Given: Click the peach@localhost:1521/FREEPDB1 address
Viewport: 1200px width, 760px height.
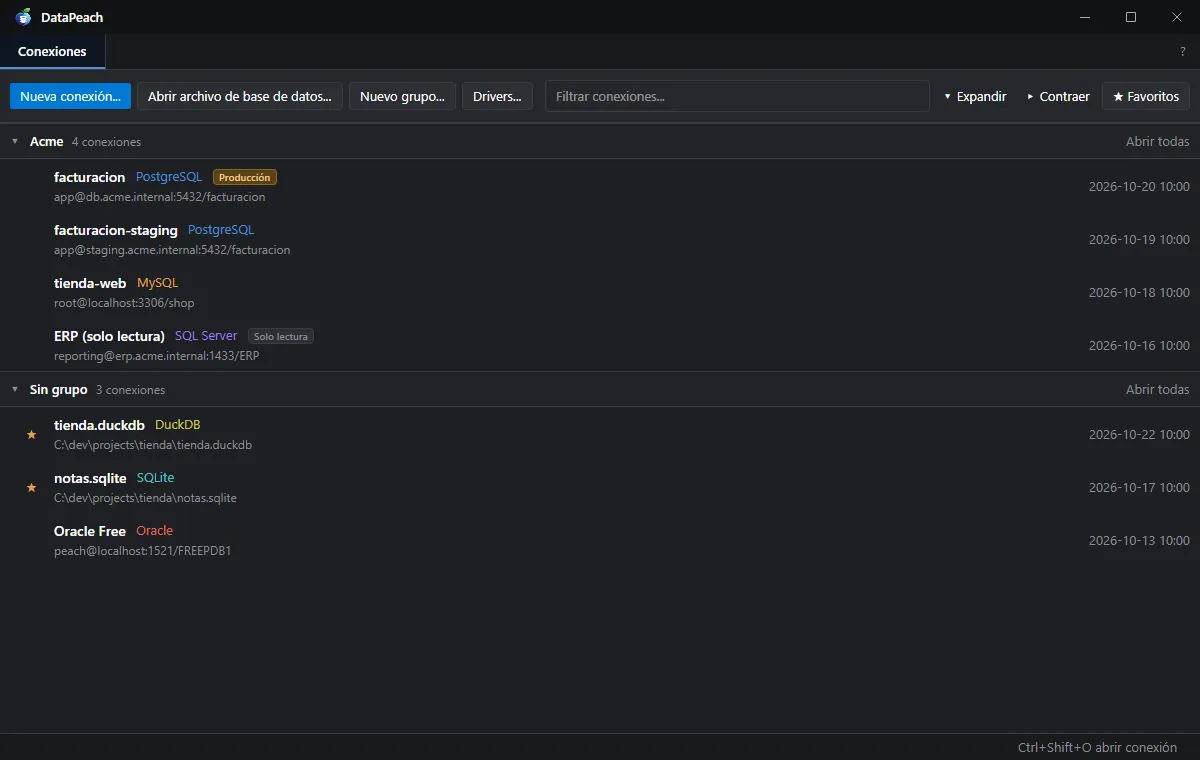Looking at the screenshot, I should click(143, 551).
